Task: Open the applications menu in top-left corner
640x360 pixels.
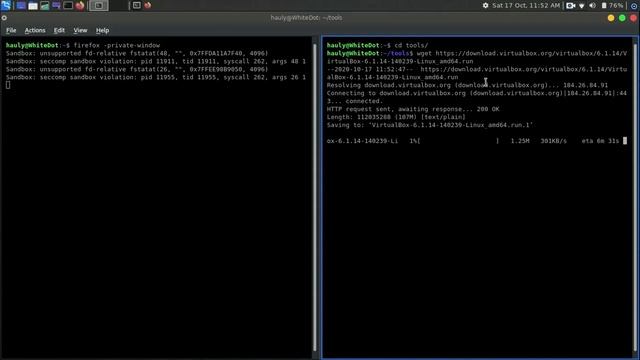Action: [6, 5]
